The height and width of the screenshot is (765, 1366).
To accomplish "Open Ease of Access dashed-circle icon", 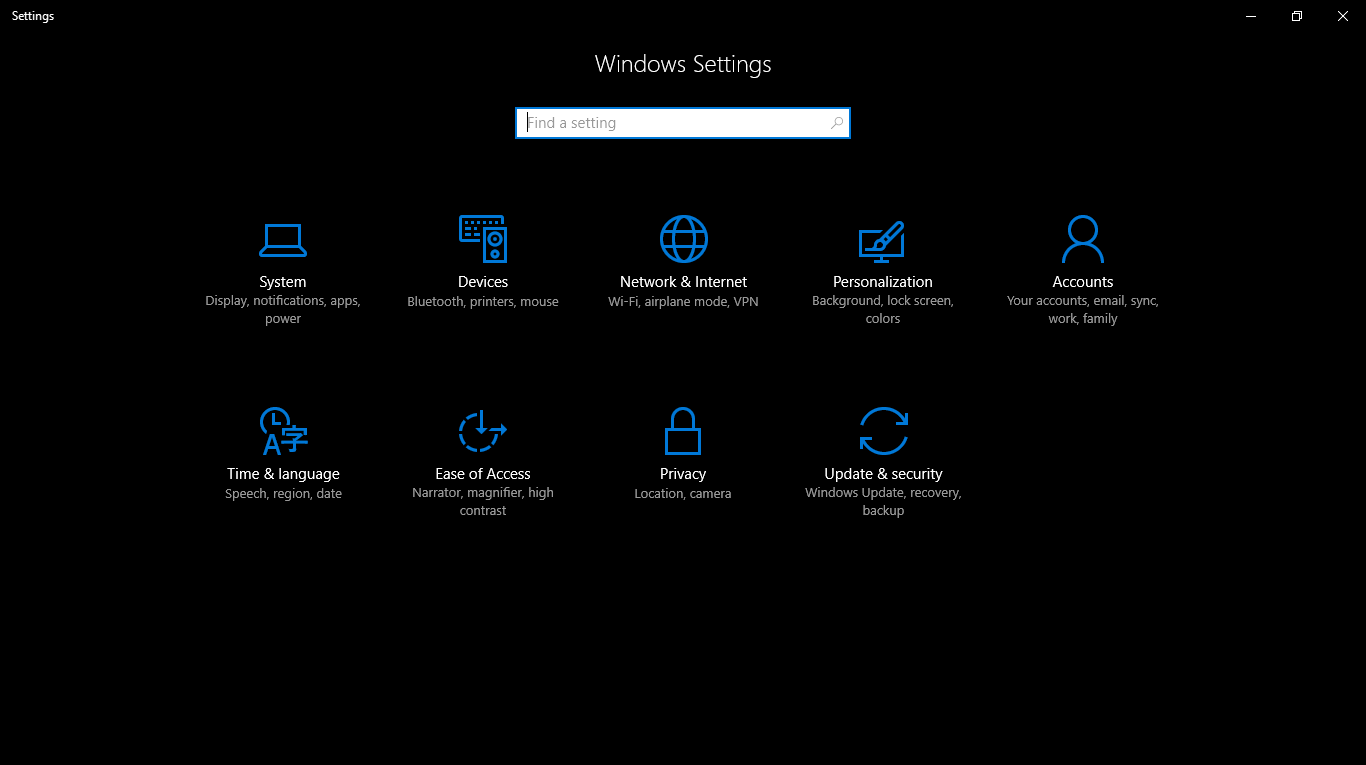I will pyautogui.click(x=483, y=431).
